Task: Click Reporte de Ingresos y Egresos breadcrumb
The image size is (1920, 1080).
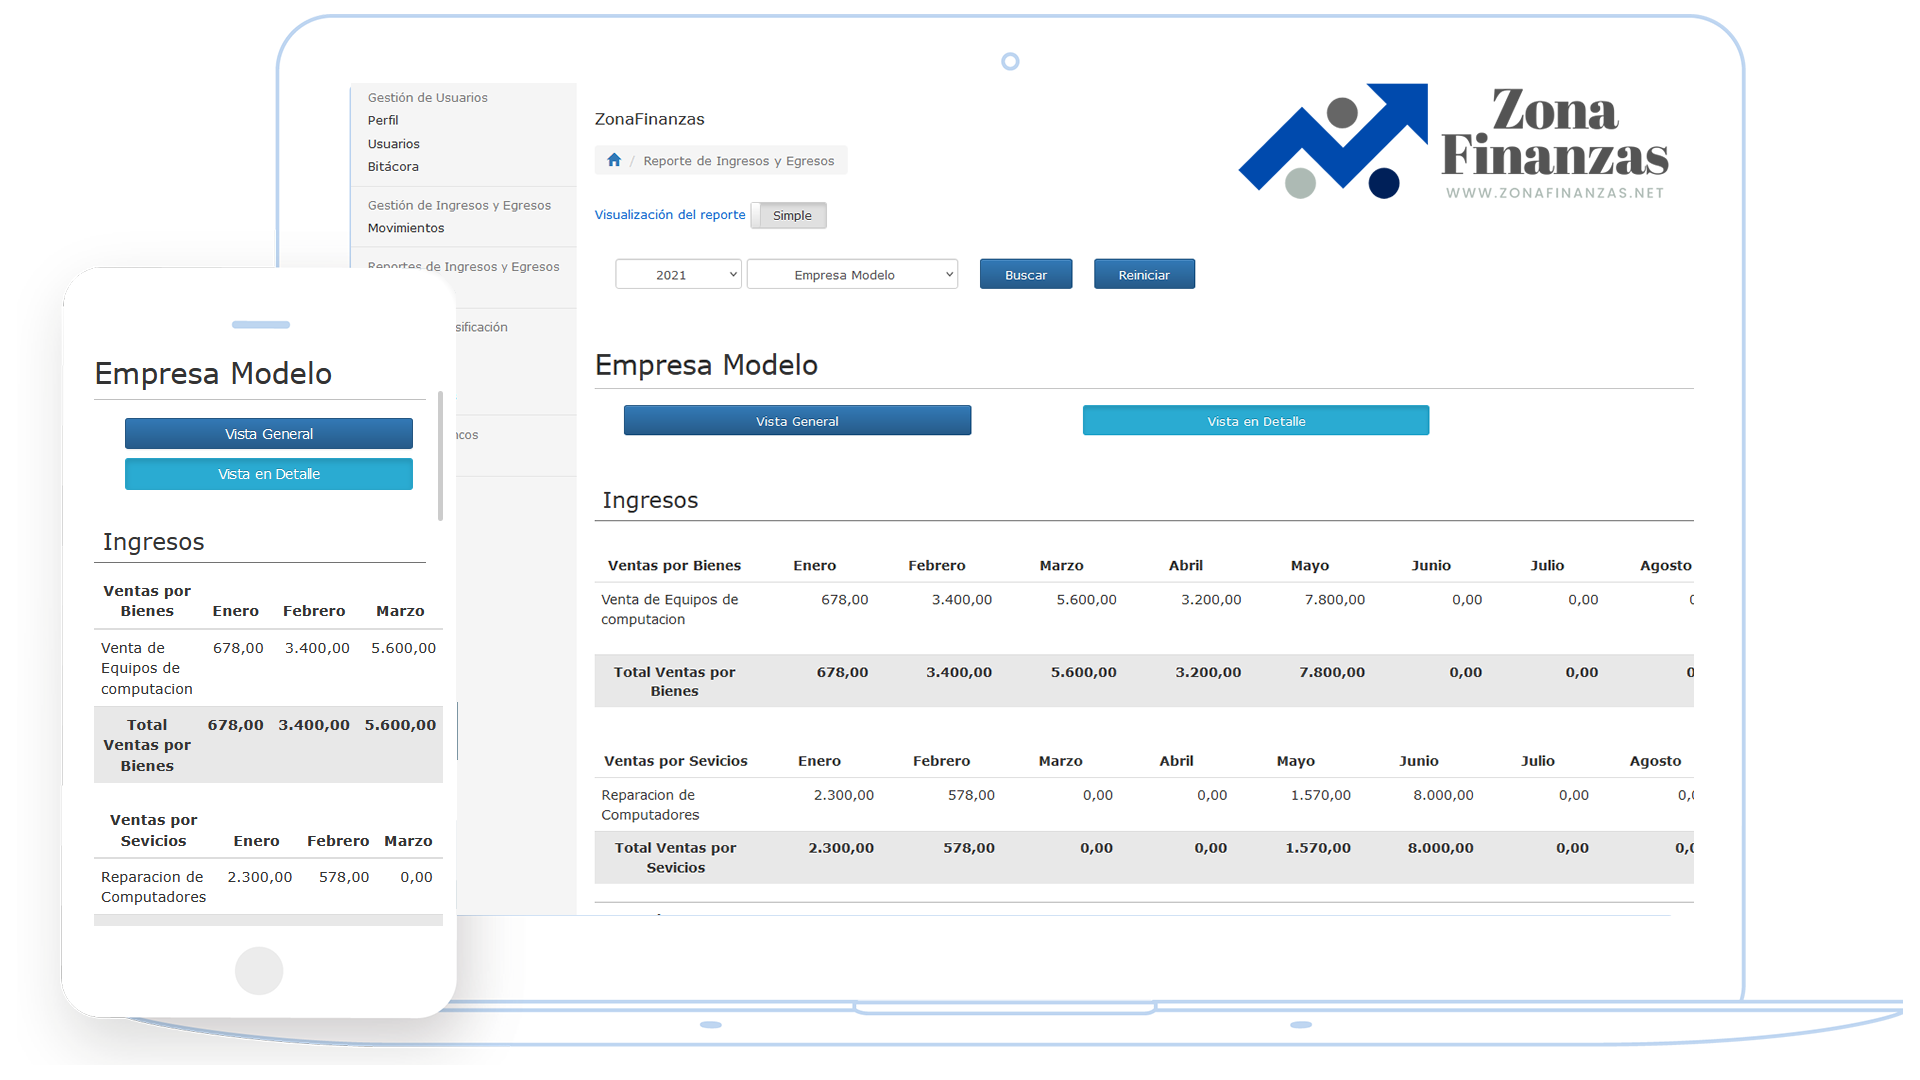Action: coord(738,161)
